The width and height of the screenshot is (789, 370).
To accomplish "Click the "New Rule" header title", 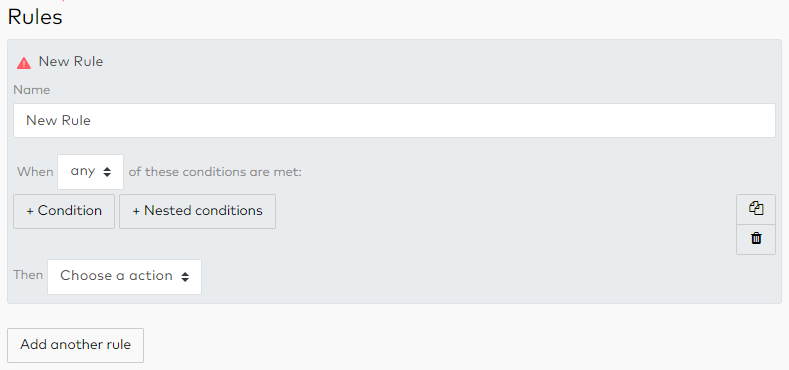I will point(71,62).
